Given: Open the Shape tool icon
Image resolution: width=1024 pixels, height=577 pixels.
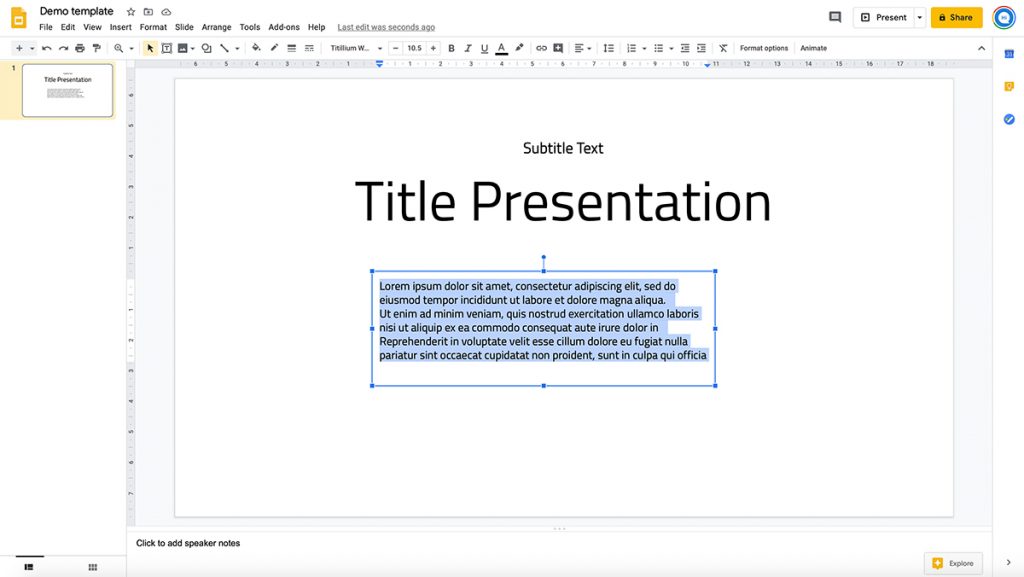Looking at the screenshot, I should 206,48.
